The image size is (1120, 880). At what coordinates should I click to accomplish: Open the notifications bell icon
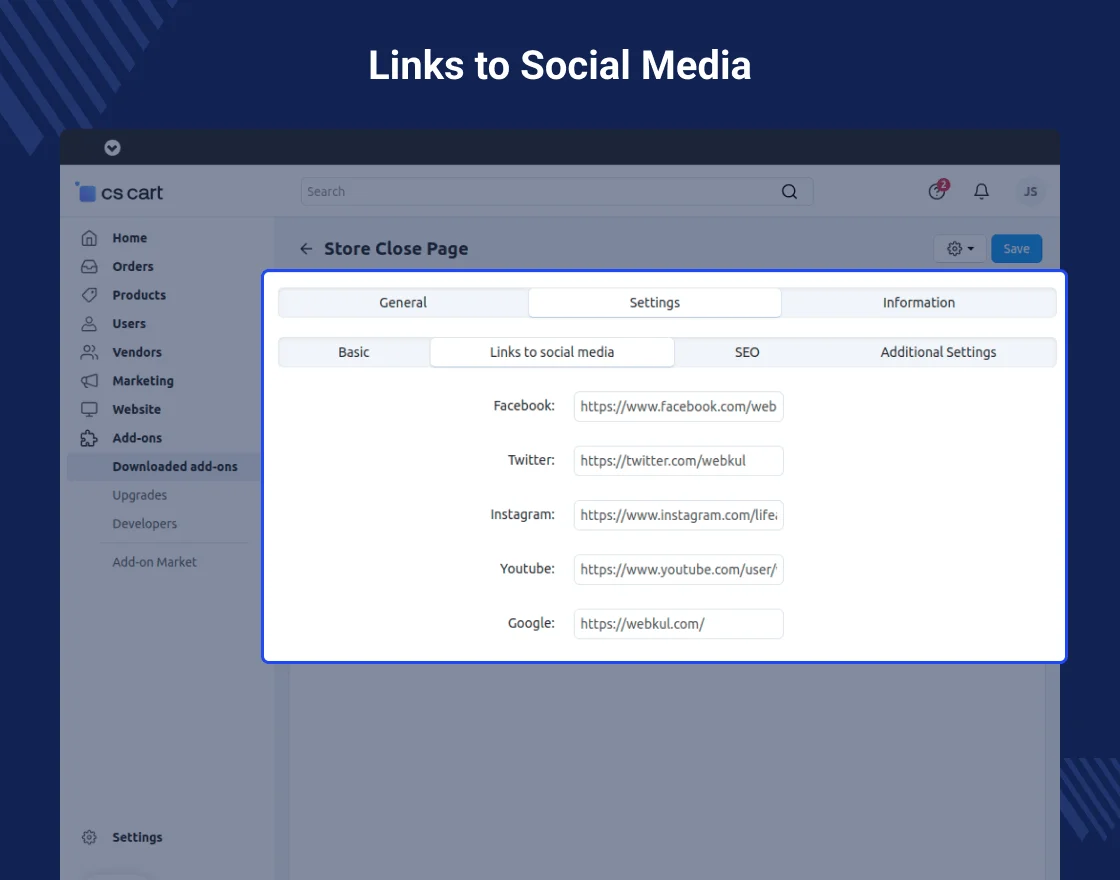pyautogui.click(x=981, y=191)
